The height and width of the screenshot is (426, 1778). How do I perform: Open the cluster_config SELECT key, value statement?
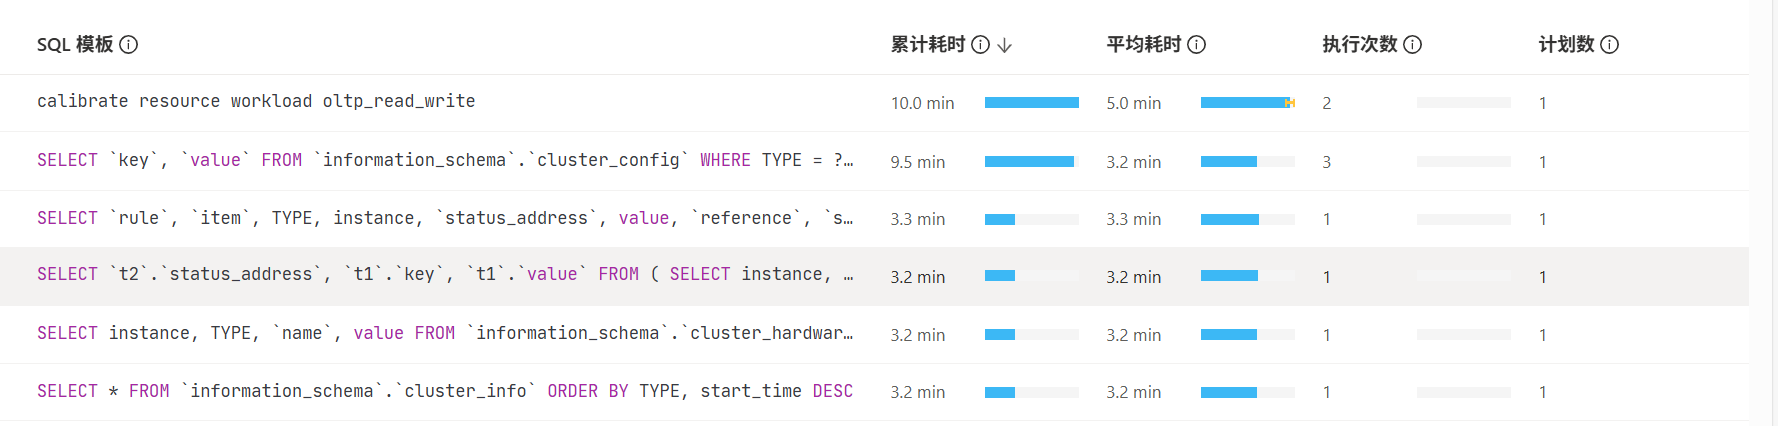[x=445, y=160]
